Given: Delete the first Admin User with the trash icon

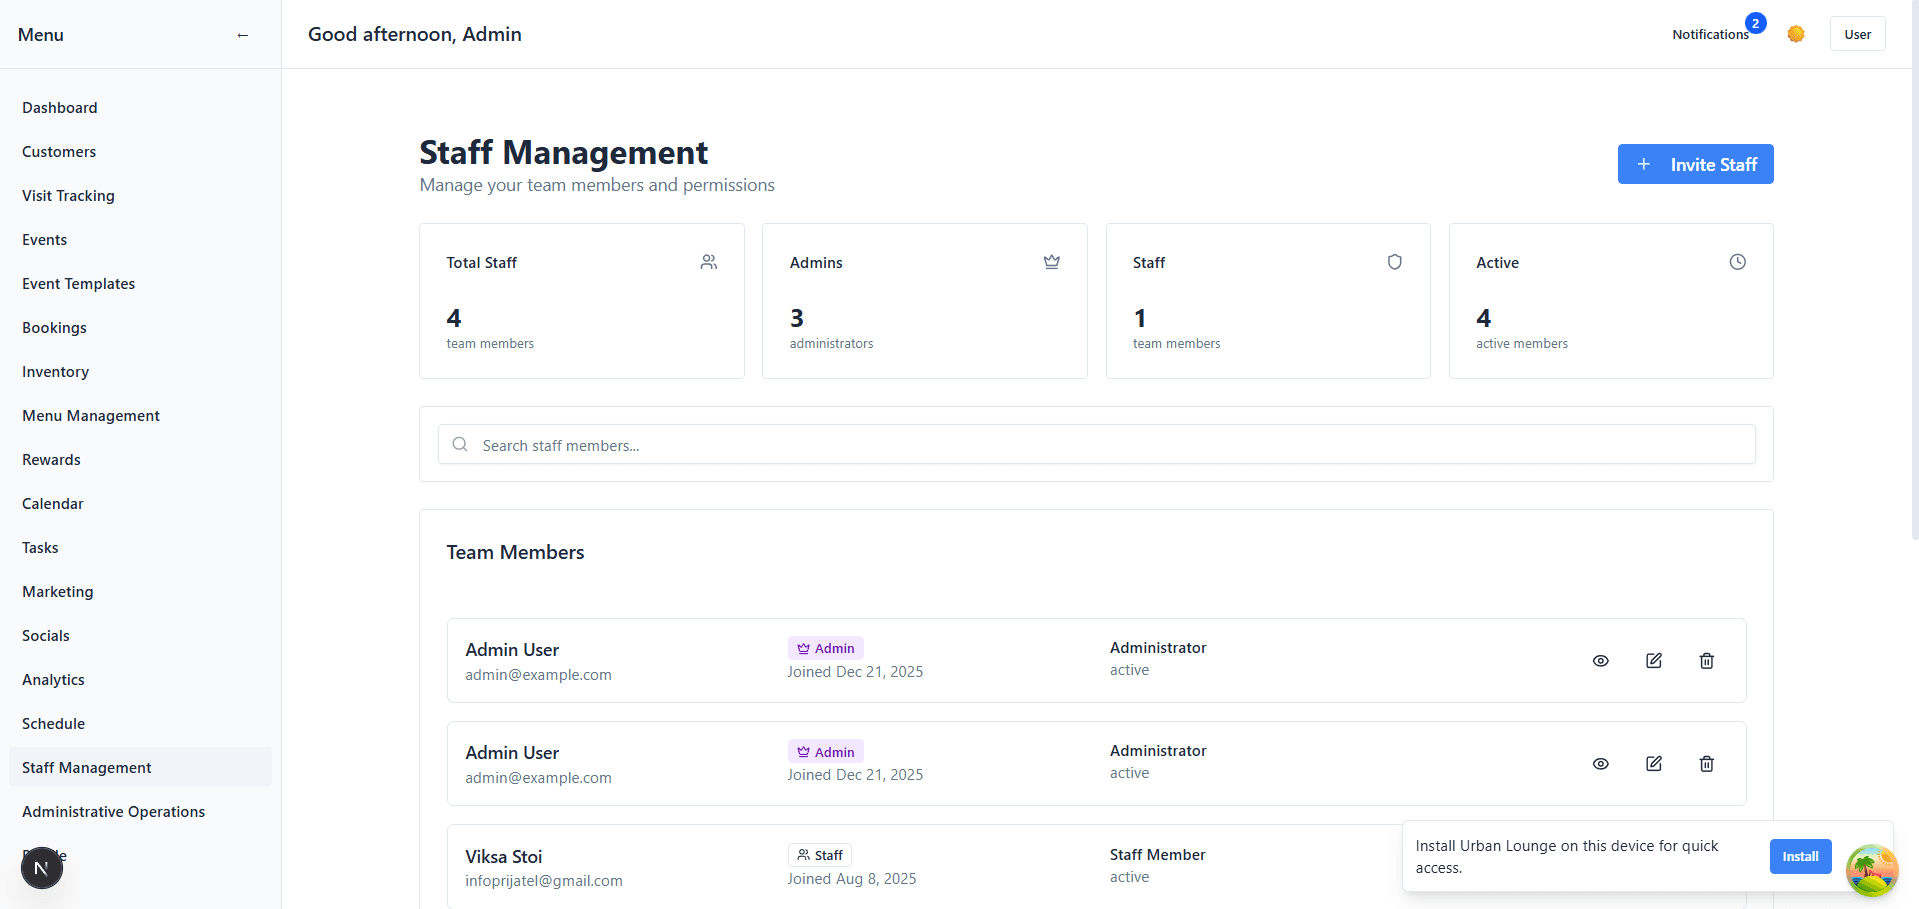Looking at the screenshot, I should (x=1707, y=661).
